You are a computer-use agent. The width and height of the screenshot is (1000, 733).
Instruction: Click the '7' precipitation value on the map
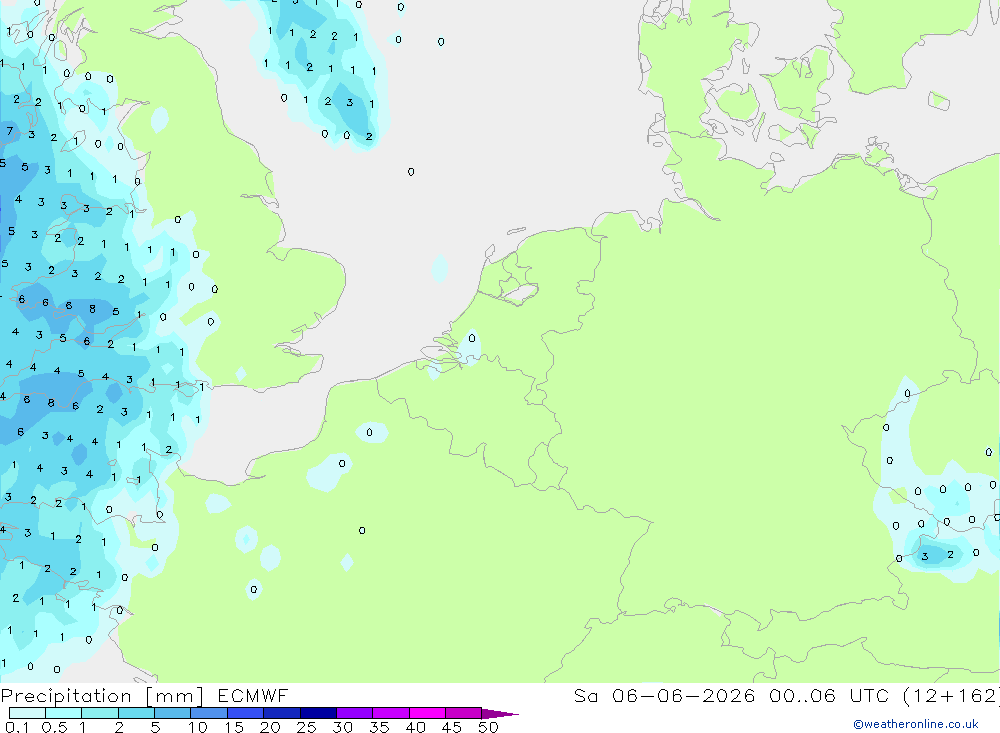(x=10, y=131)
